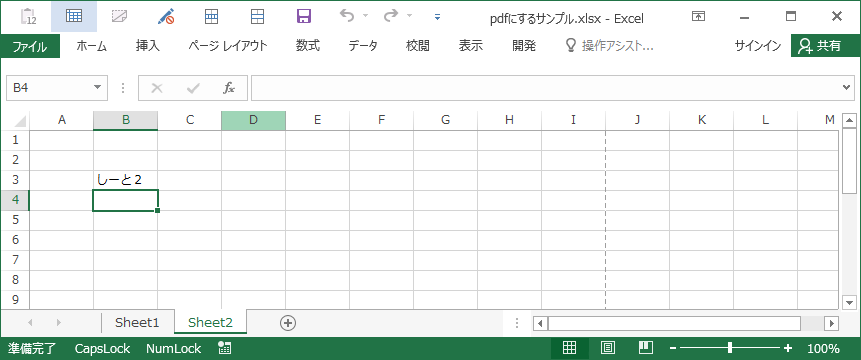Open the ファイル tab
Image resolution: width=861 pixels, height=360 pixels.
(x=30, y=46)
